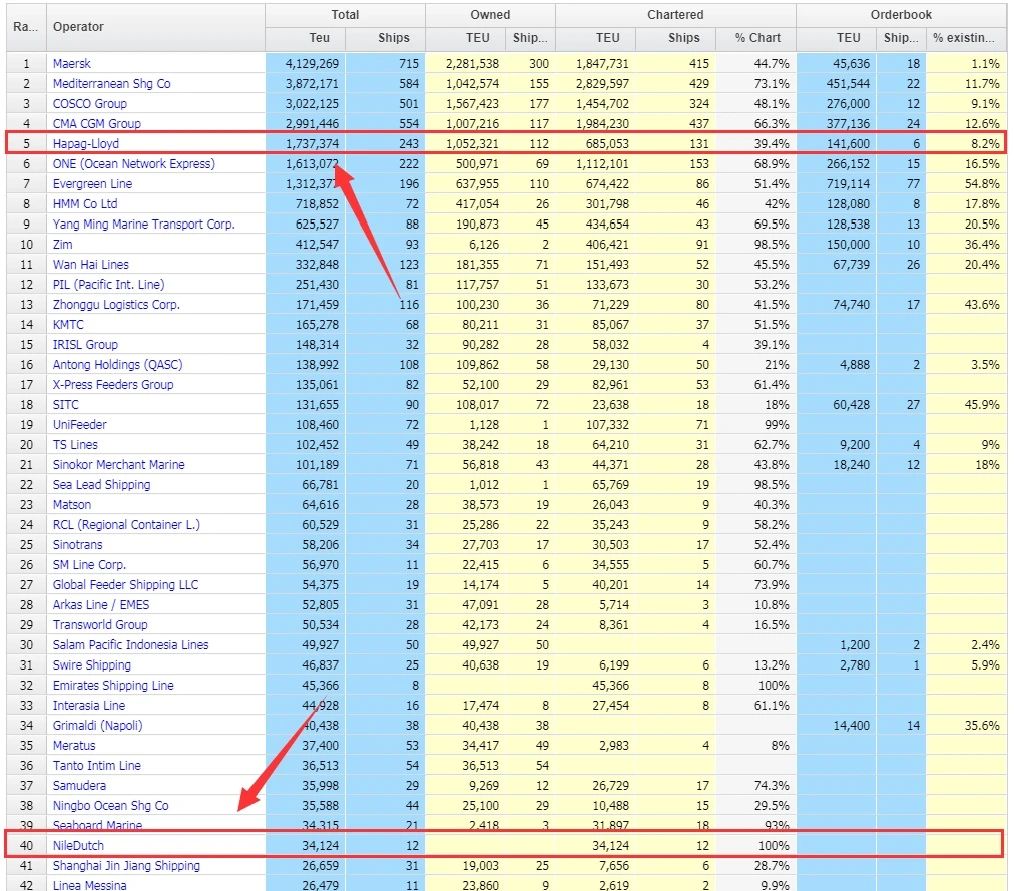Sort by Chartered TEU column header
The image size is (1014, 891).
point(595,38)
